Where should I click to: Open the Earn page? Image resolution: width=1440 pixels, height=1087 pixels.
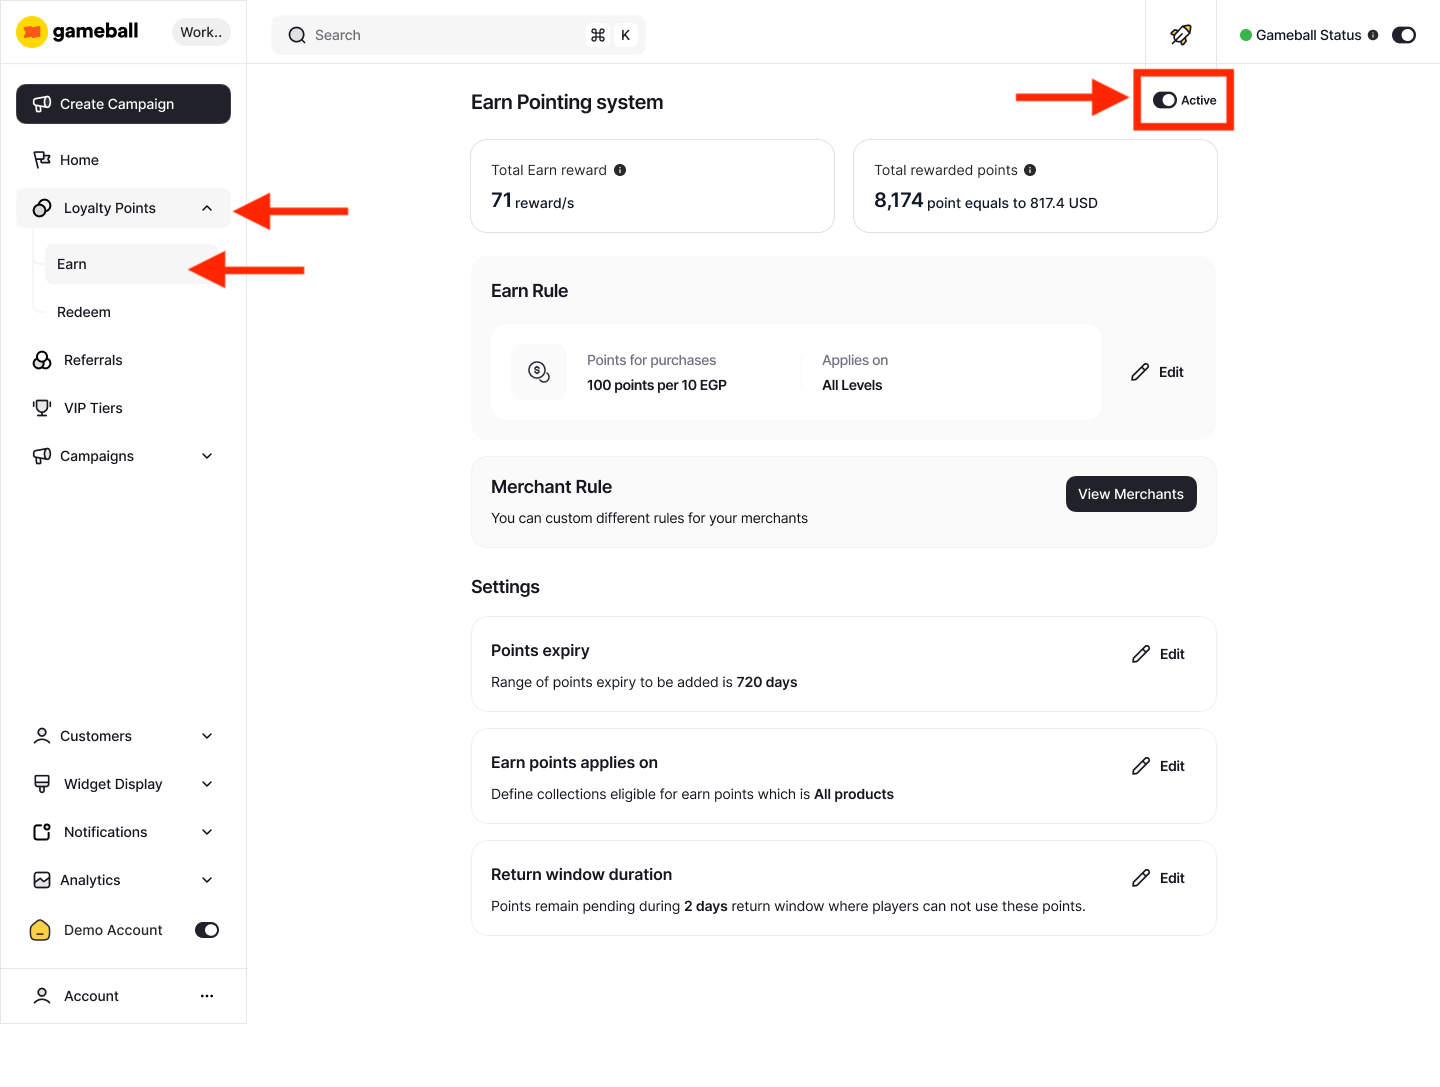coord(71,264)
